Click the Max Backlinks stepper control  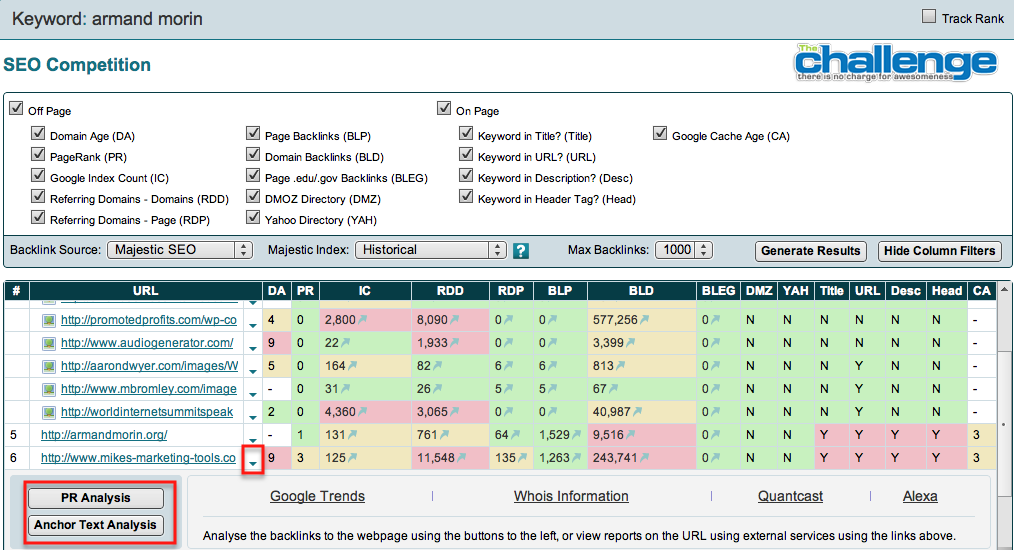[x=704, y=250]
